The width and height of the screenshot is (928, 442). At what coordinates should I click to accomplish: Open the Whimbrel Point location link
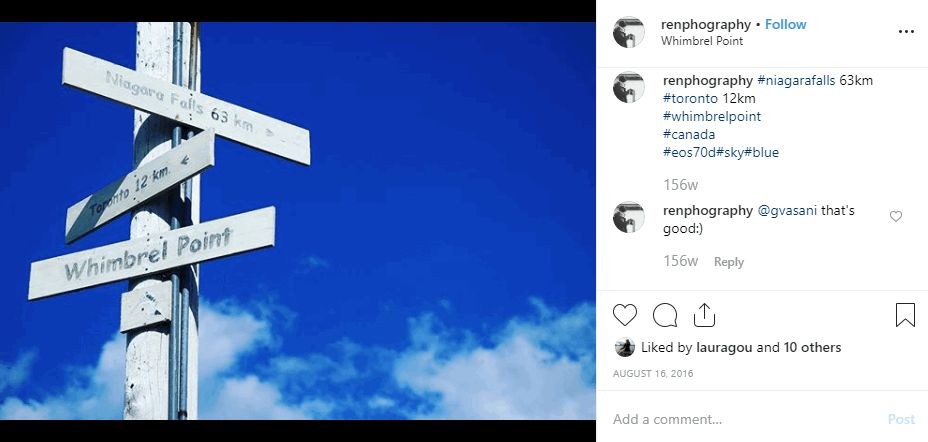coord(702,41)
